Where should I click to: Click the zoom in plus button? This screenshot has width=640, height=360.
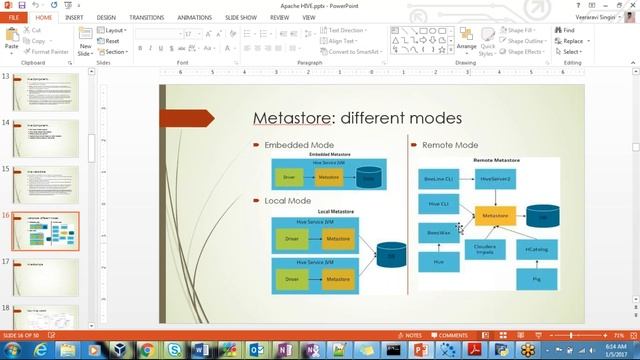(605, 335)
